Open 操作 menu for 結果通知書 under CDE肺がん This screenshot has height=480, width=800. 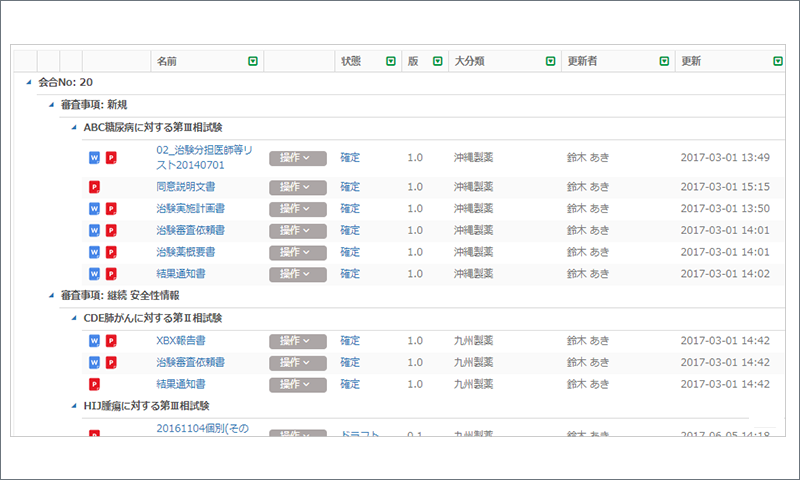coord(298,385)
